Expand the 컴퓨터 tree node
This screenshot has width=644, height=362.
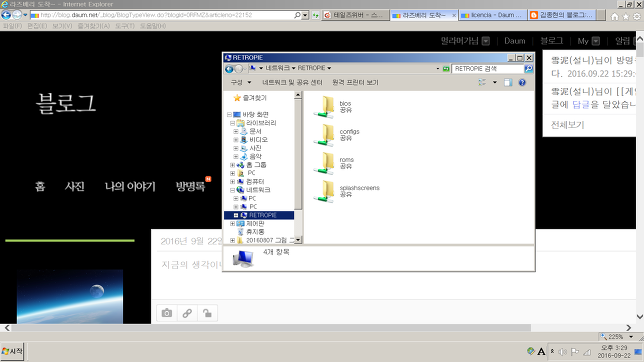coord(232,182)
